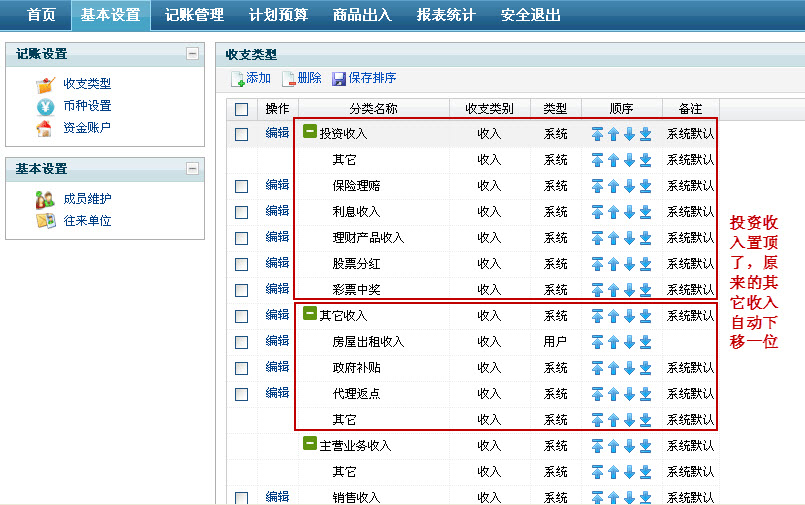Click the 往来单位 icon
Image resolution: width=805 pixels, height=505 pixels.
46,221
